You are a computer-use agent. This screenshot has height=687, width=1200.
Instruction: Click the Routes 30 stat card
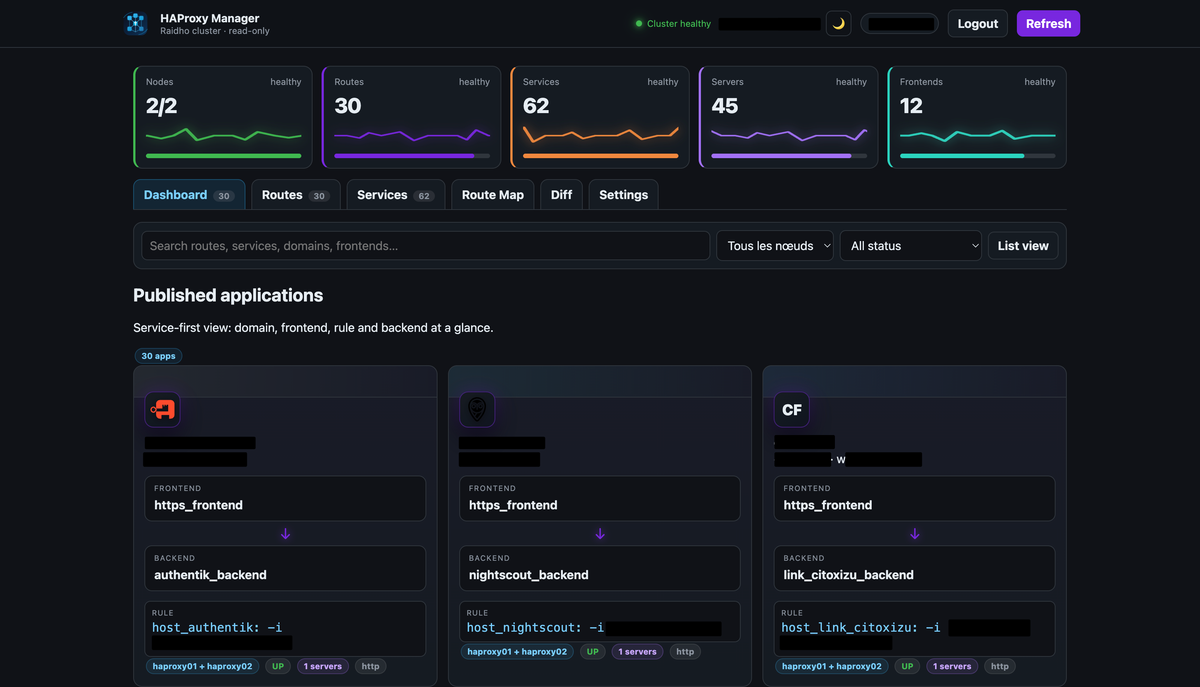tap(411, 117)
